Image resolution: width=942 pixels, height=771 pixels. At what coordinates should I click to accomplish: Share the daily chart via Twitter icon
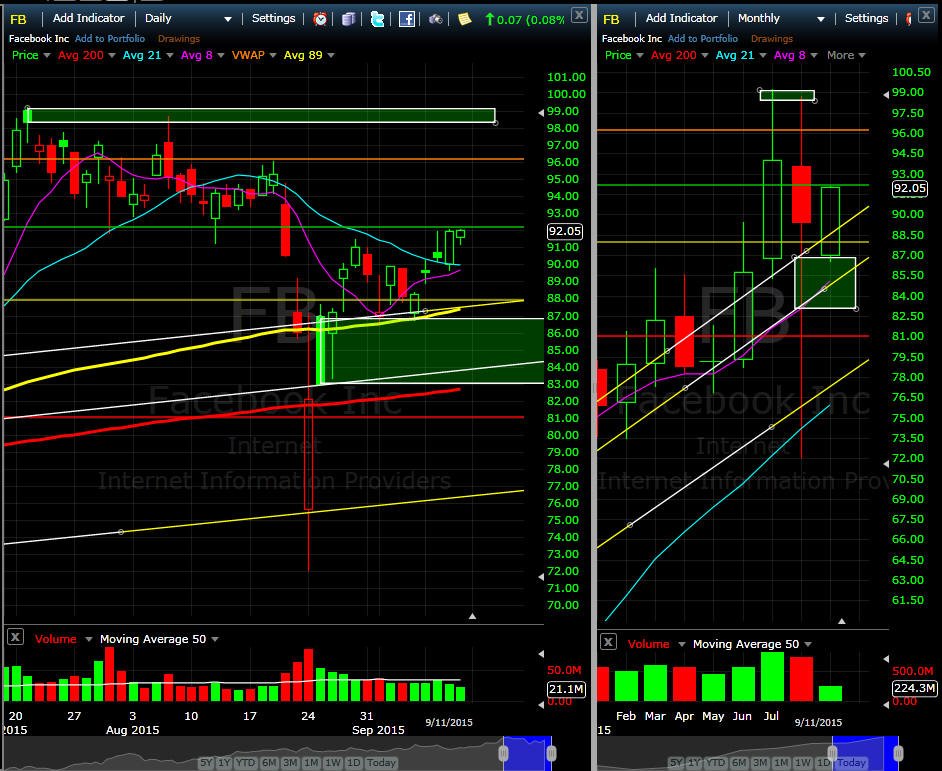tap(377, 19)
